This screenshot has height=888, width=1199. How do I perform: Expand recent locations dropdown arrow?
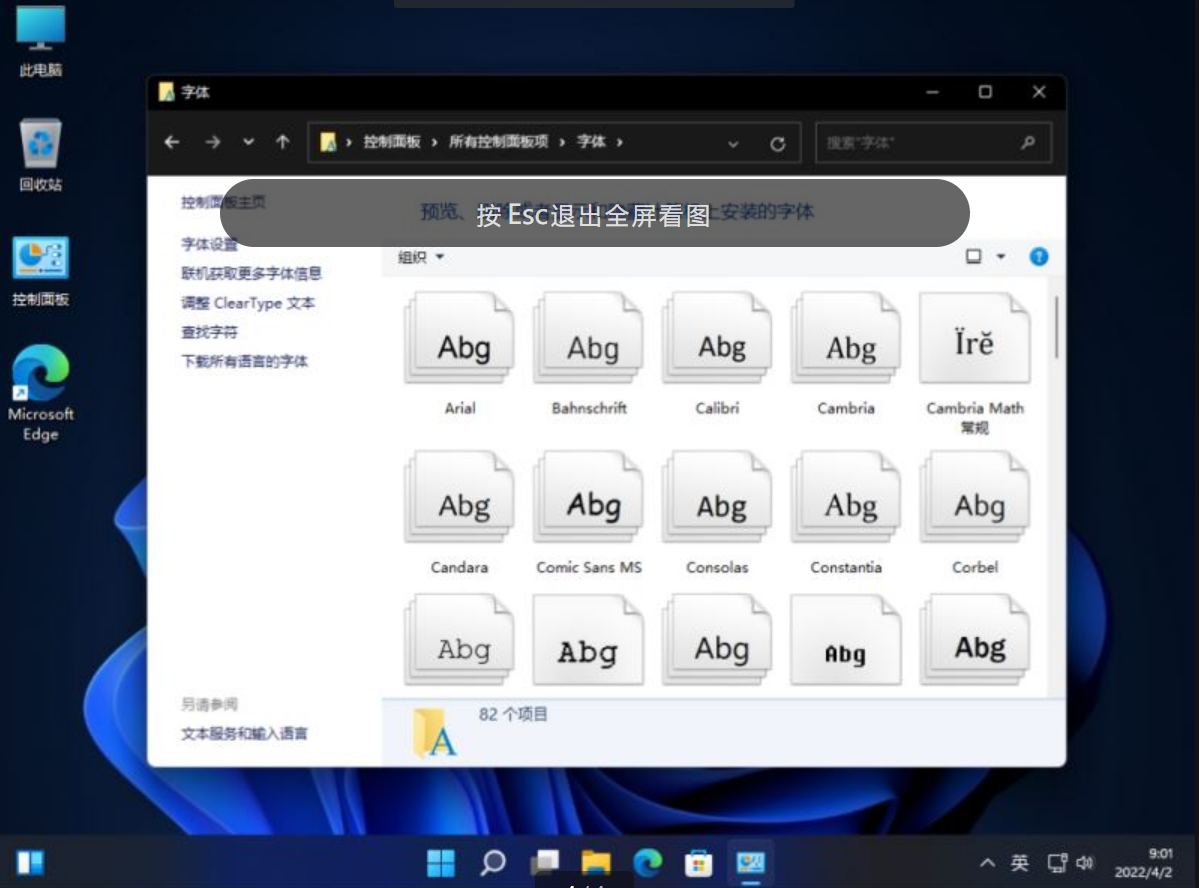click(249, 142)
